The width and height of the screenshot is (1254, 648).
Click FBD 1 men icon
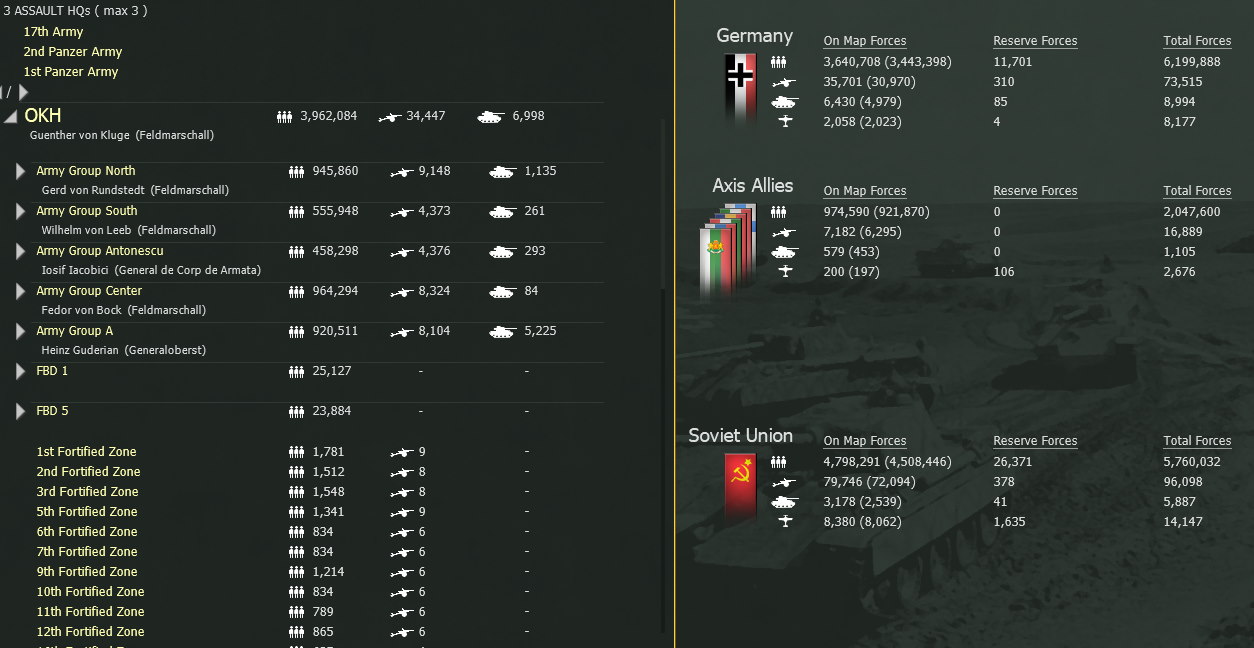[296, 372]
